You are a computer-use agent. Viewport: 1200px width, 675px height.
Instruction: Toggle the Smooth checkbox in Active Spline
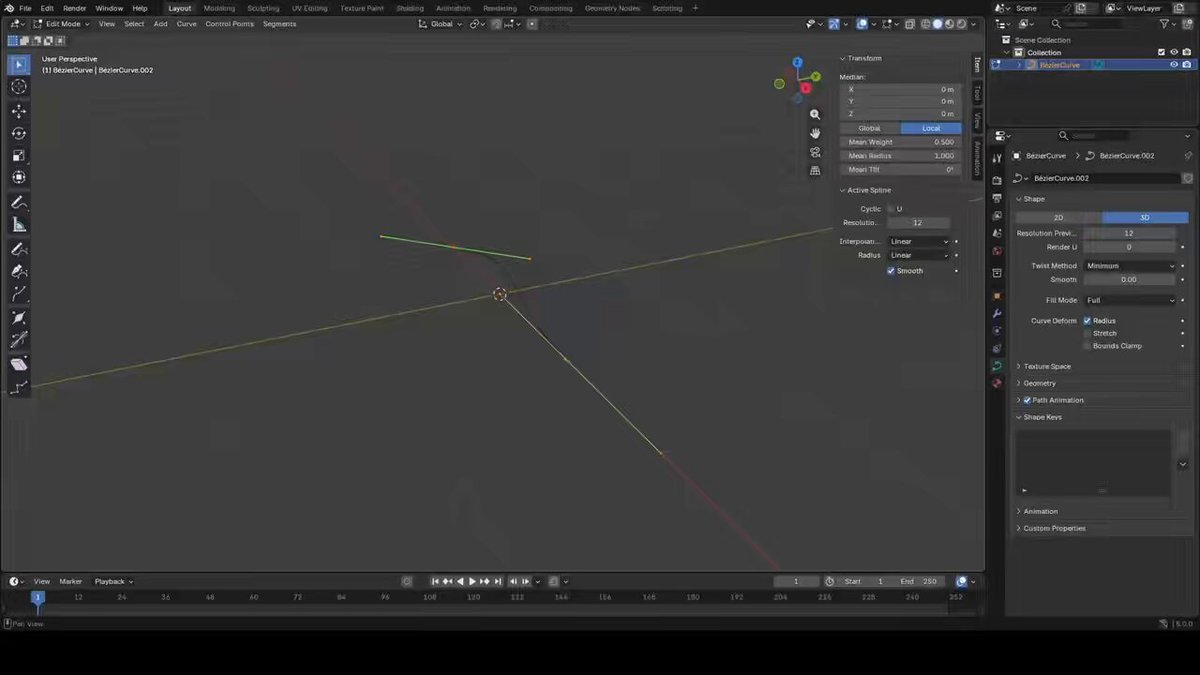[891, 271]
